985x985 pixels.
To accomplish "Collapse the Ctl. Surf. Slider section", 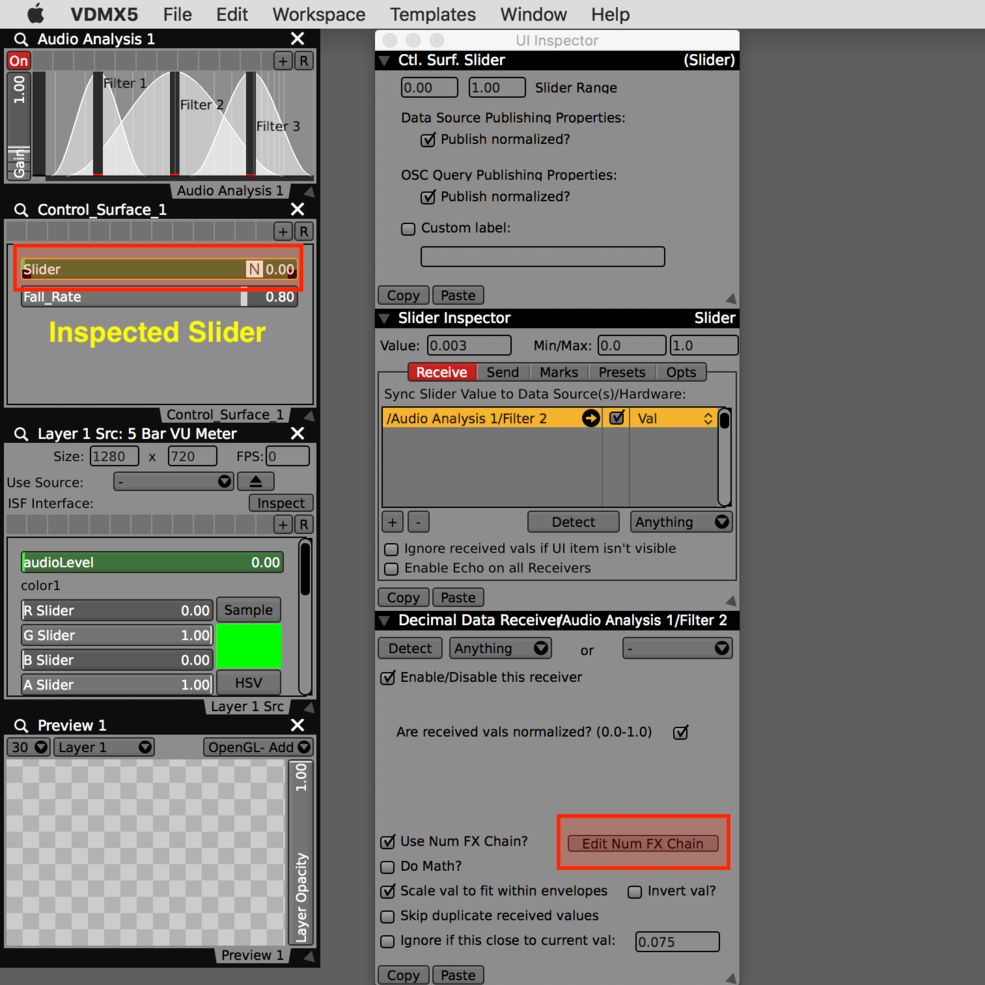I will [x=384, y=60].
